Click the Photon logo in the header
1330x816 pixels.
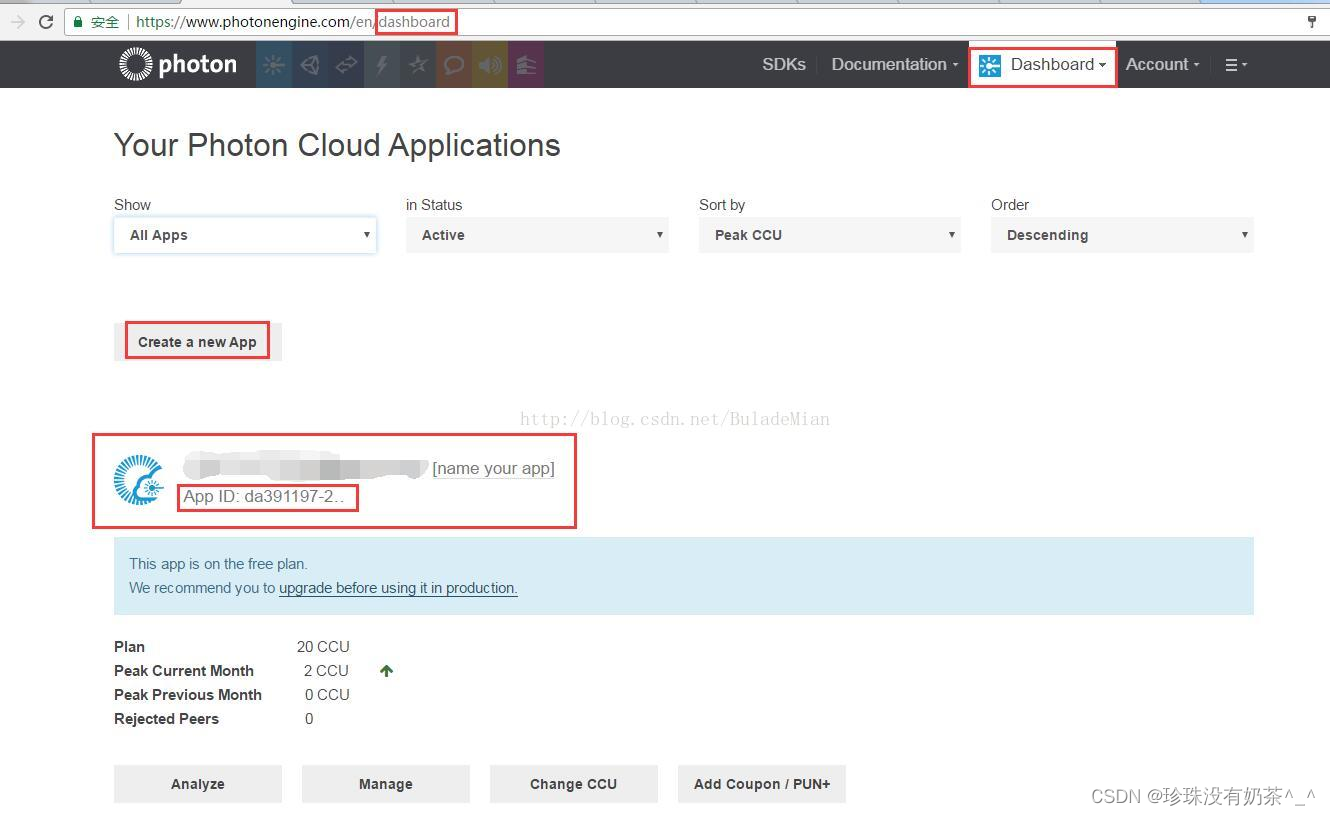(178, 64)
